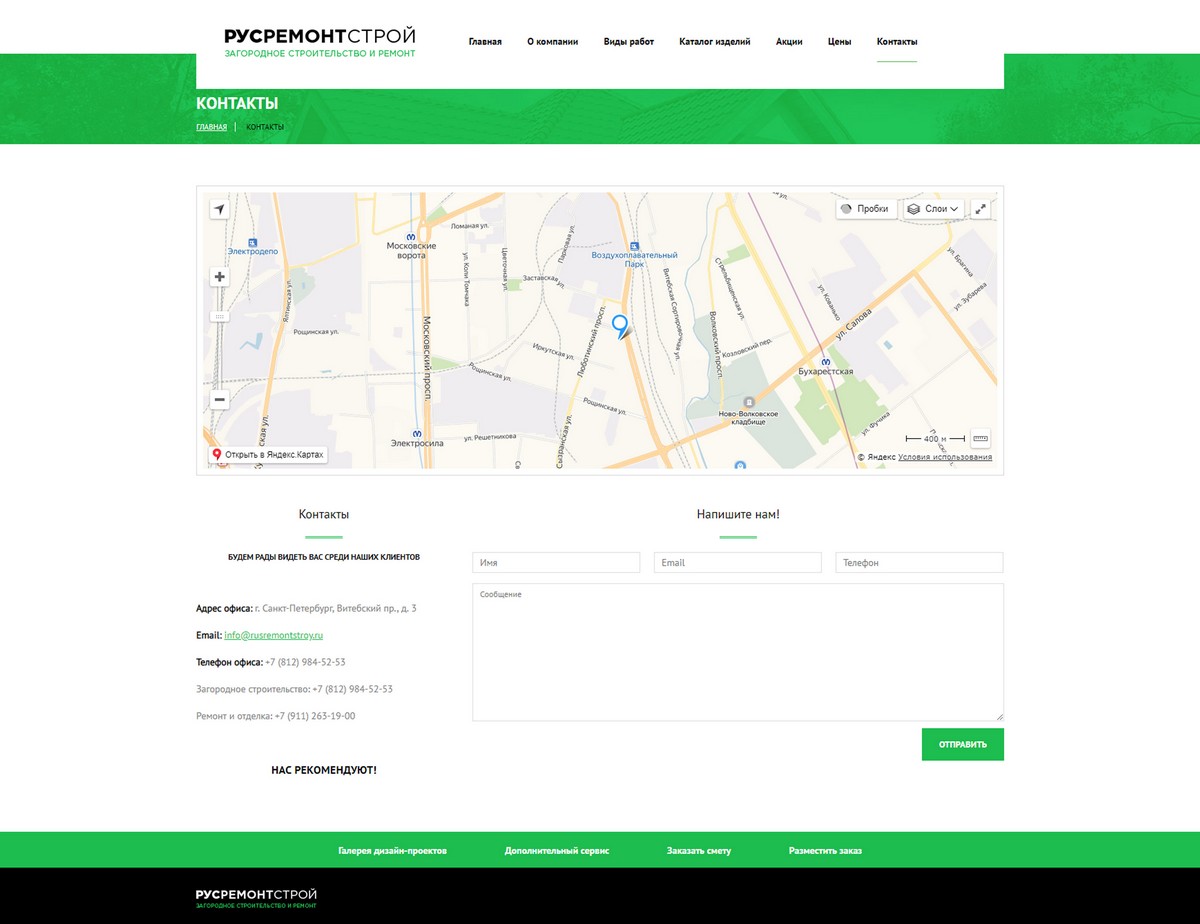Expand the map to fullscreen
The width and height of the screenshot is (1200, 924).
pyautogui.click(x=980, y=209)
